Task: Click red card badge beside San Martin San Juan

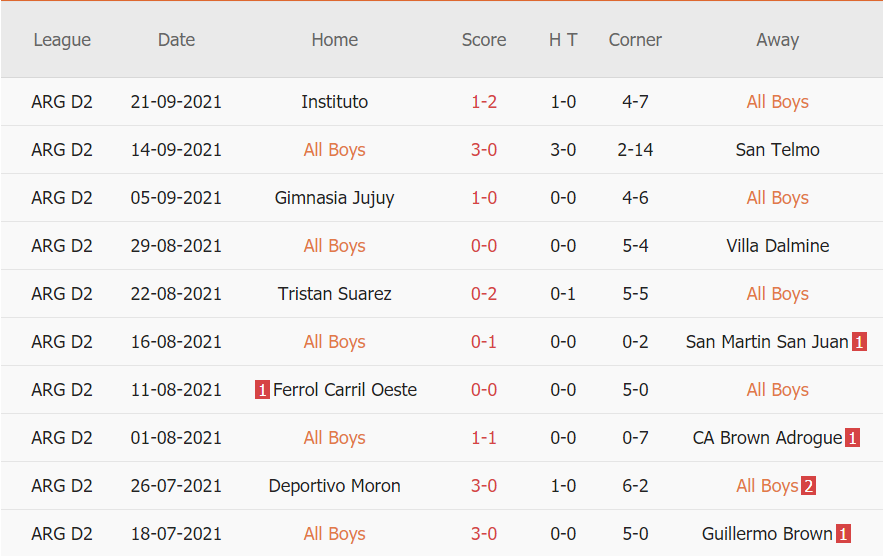Action: click(859, 342)
